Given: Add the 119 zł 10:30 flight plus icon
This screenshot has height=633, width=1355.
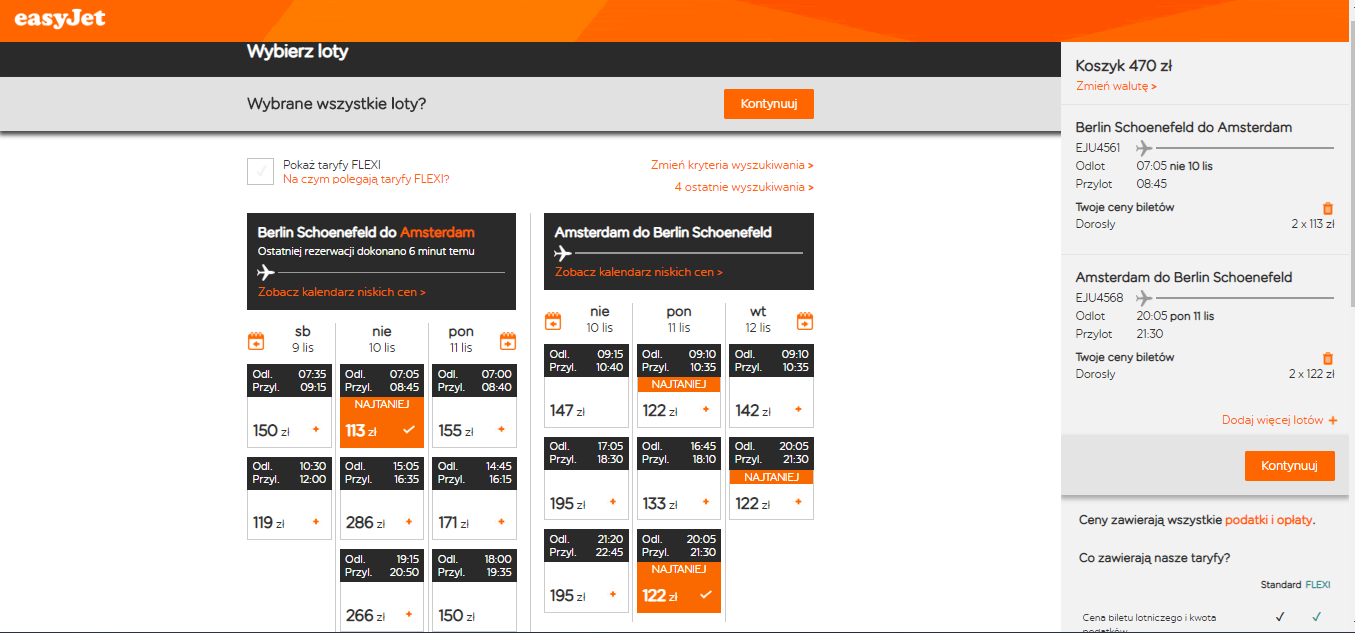Looking at the screenshot, I should [x=316, y=522].
